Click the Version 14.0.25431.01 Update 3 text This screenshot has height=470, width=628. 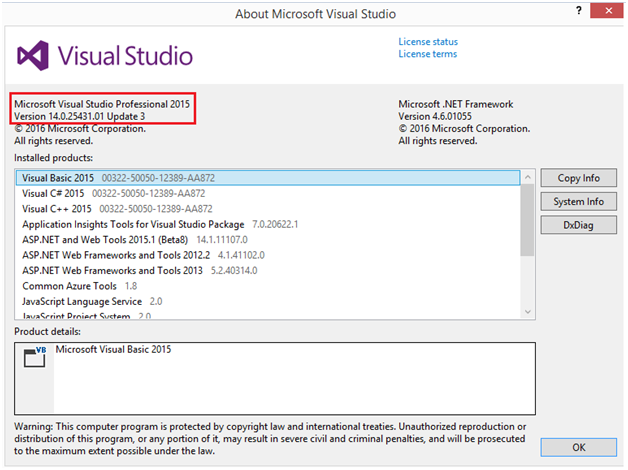[80, 116]
